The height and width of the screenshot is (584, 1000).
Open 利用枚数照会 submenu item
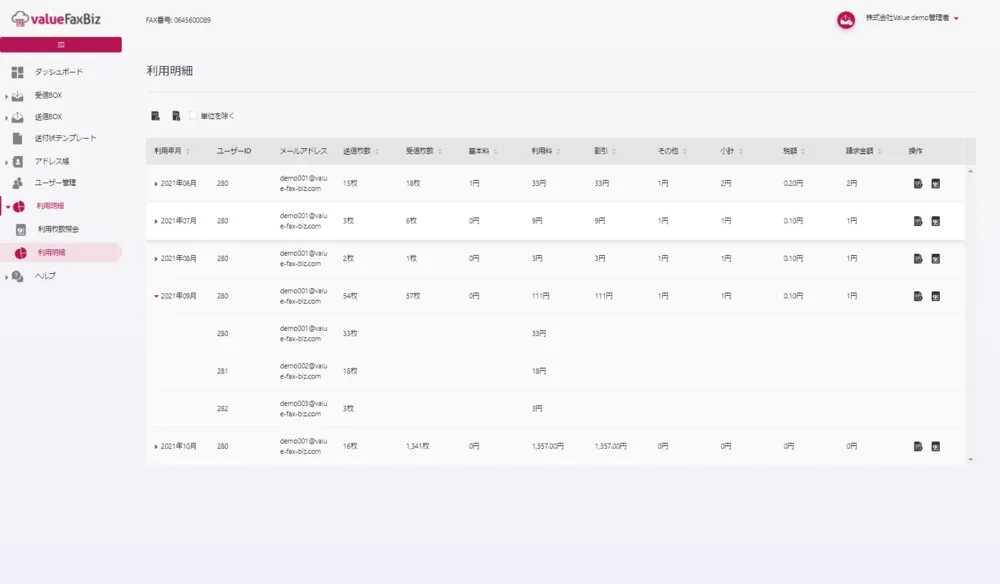click(x=58, y=230)
